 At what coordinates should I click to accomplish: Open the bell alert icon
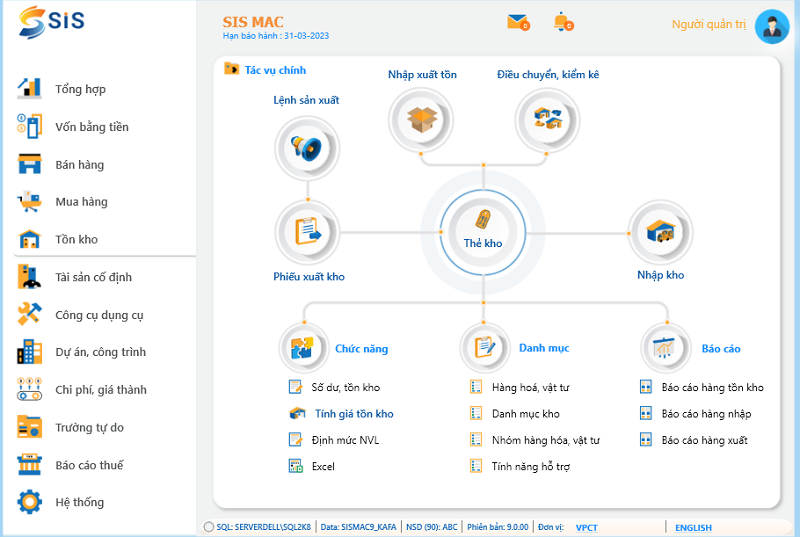(564, 22)
